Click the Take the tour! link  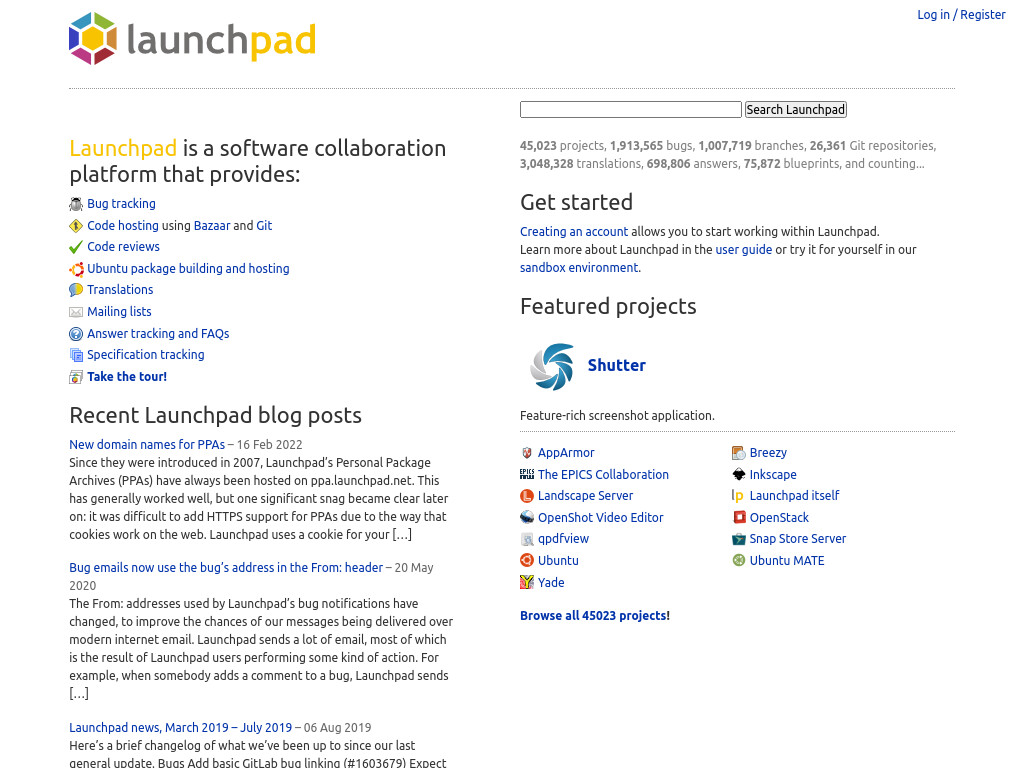click(127, 377)
